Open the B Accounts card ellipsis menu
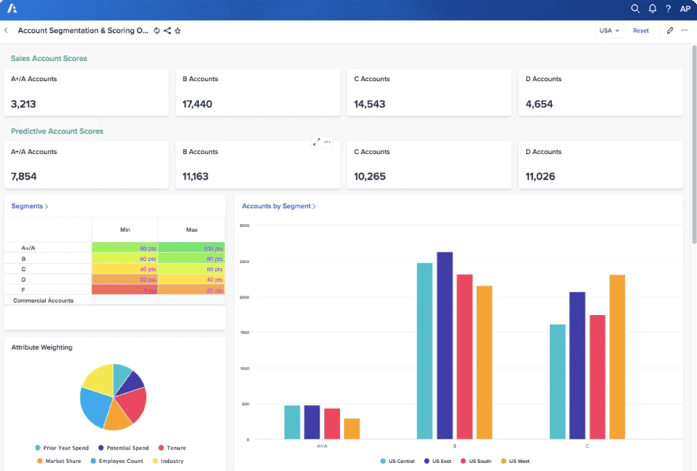The width and height of the screenshot is (697, 471). [x=328, y=142]
